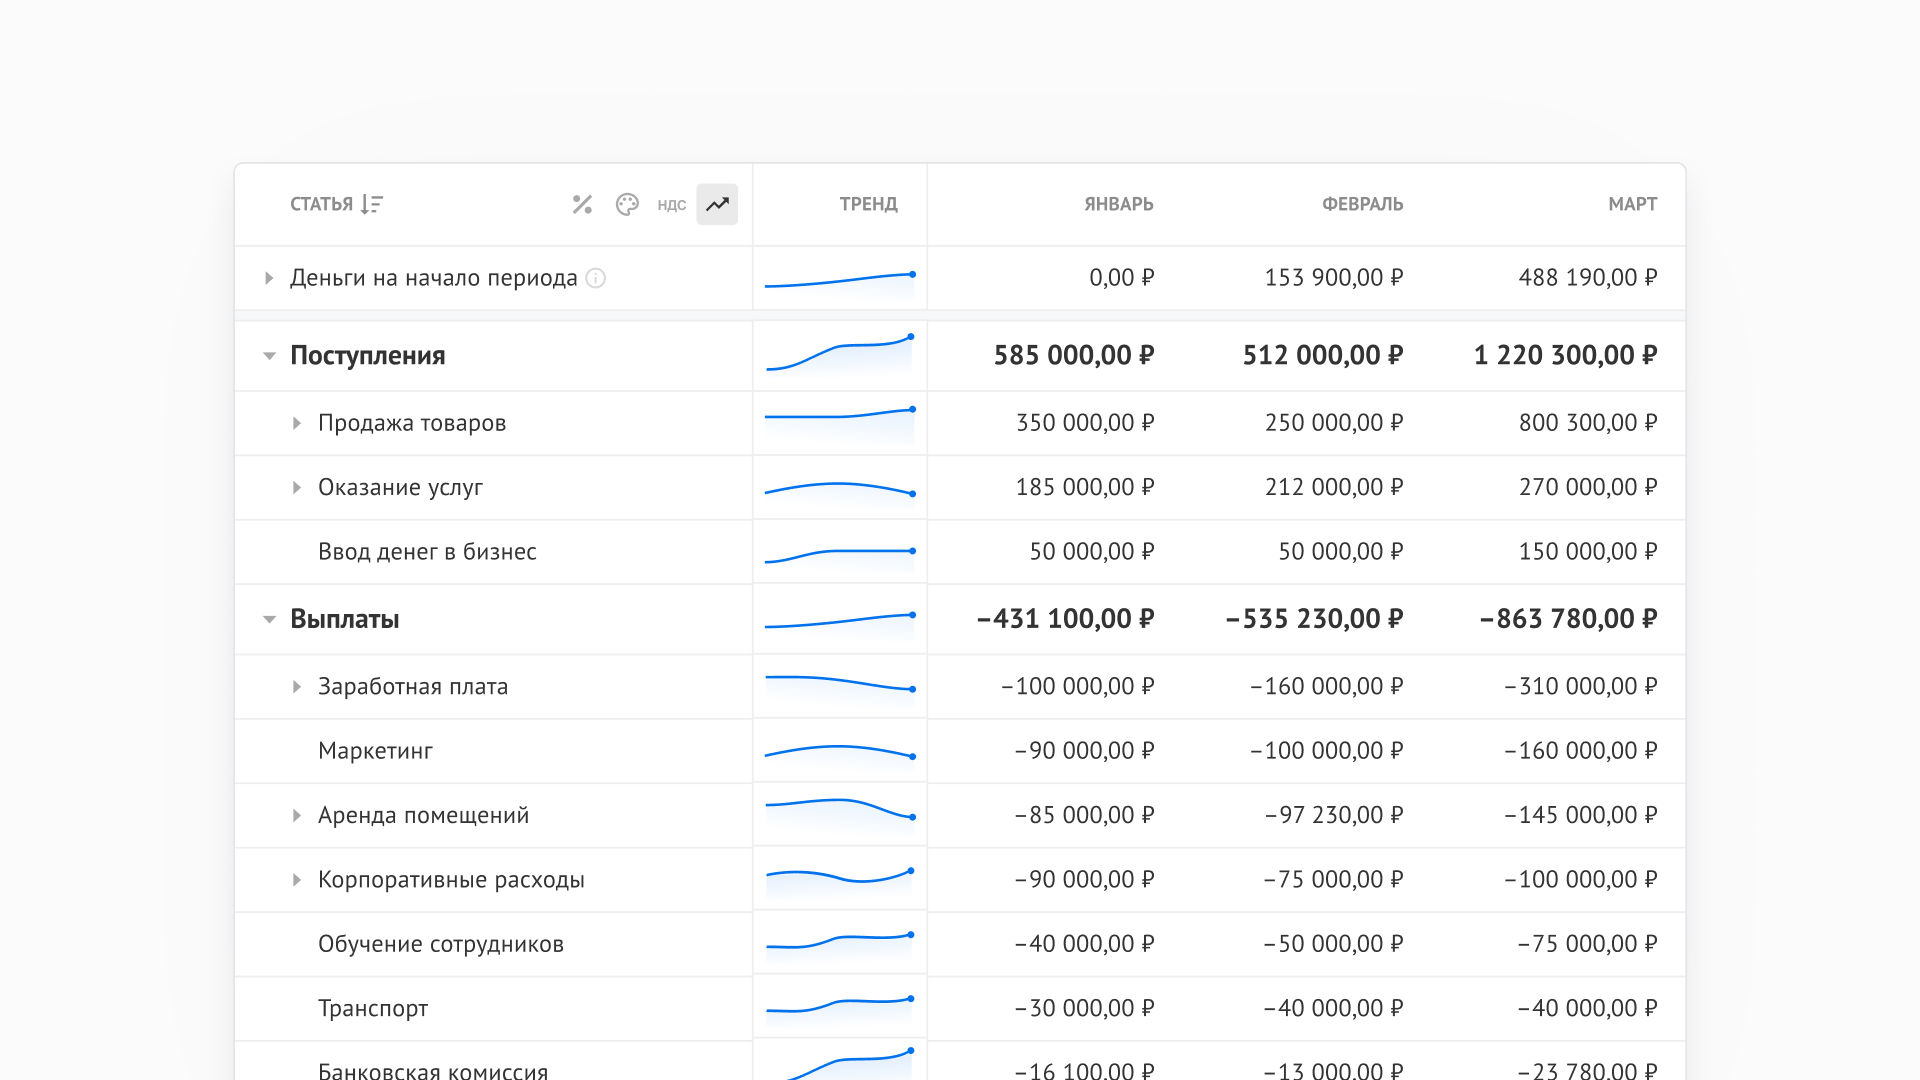Expand the Оказание услуг row
1920x1080 pixels.
pyautogui.click(x=296, y=488)
